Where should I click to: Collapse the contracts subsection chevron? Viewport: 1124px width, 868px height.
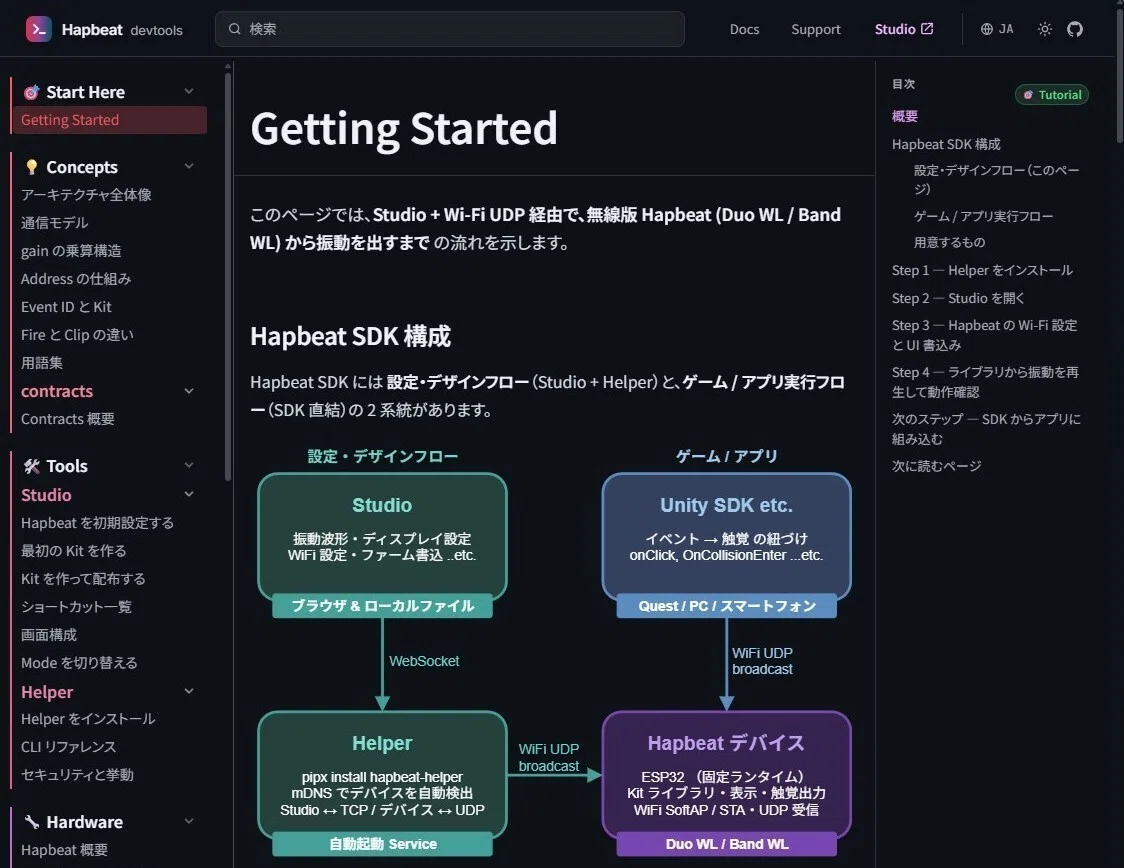(189, 391)
